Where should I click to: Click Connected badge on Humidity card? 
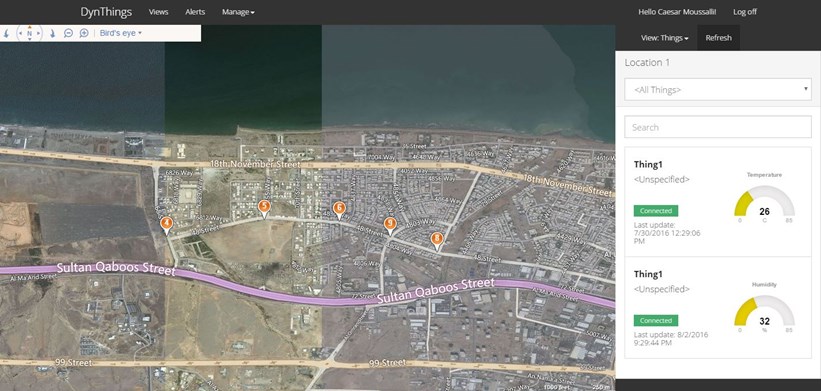point(656,320)
